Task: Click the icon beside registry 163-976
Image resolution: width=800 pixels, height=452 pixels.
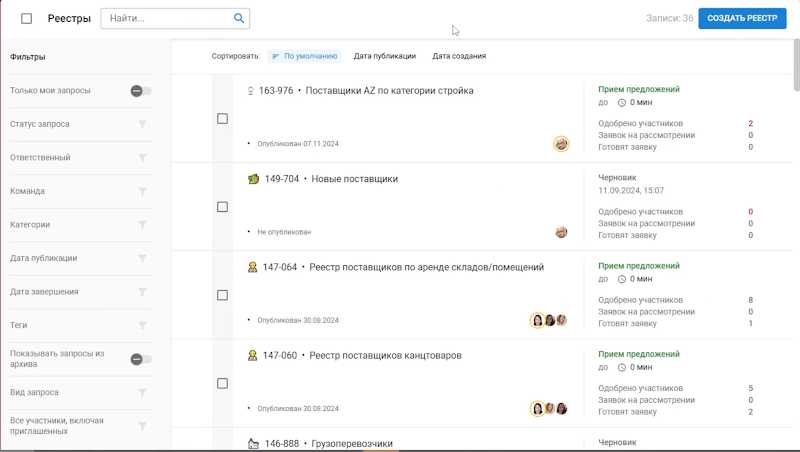Action: click(x=251, y=91)
